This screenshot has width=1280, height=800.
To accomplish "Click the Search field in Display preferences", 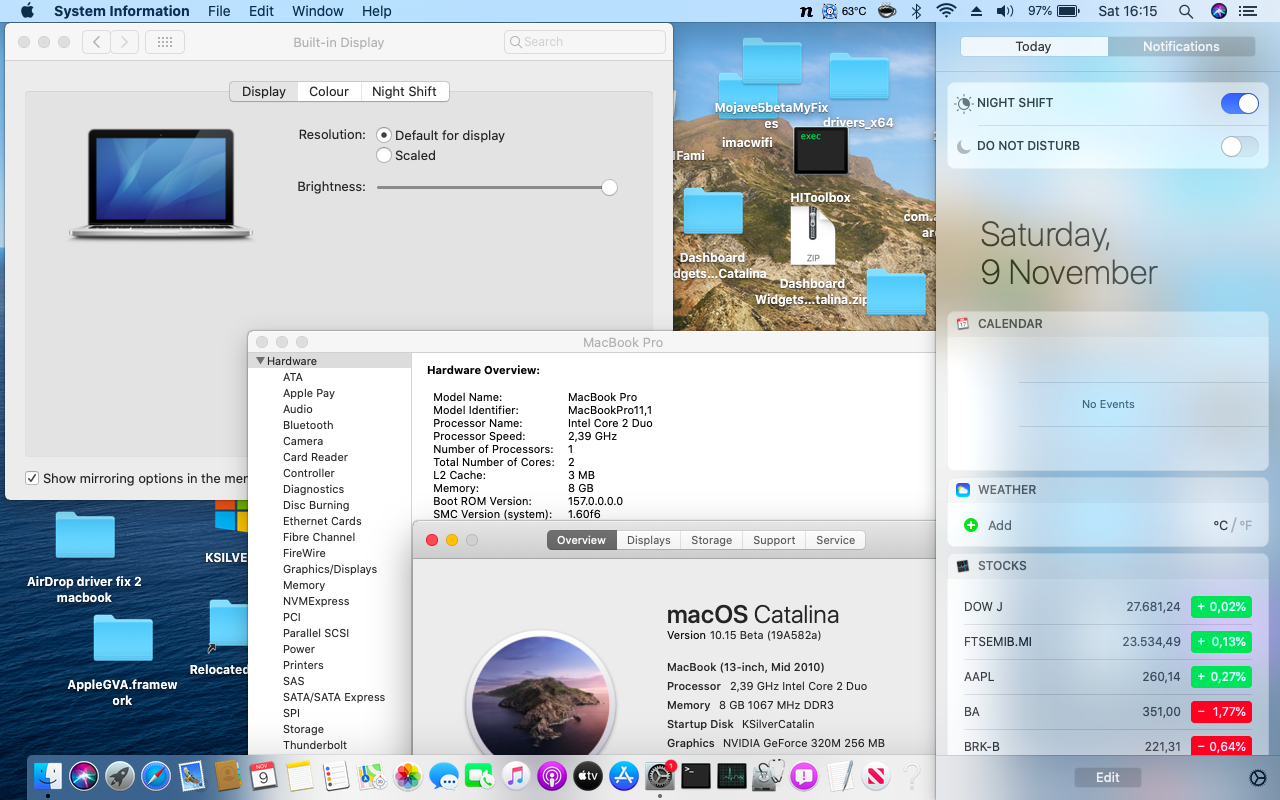I will (585, 42).
